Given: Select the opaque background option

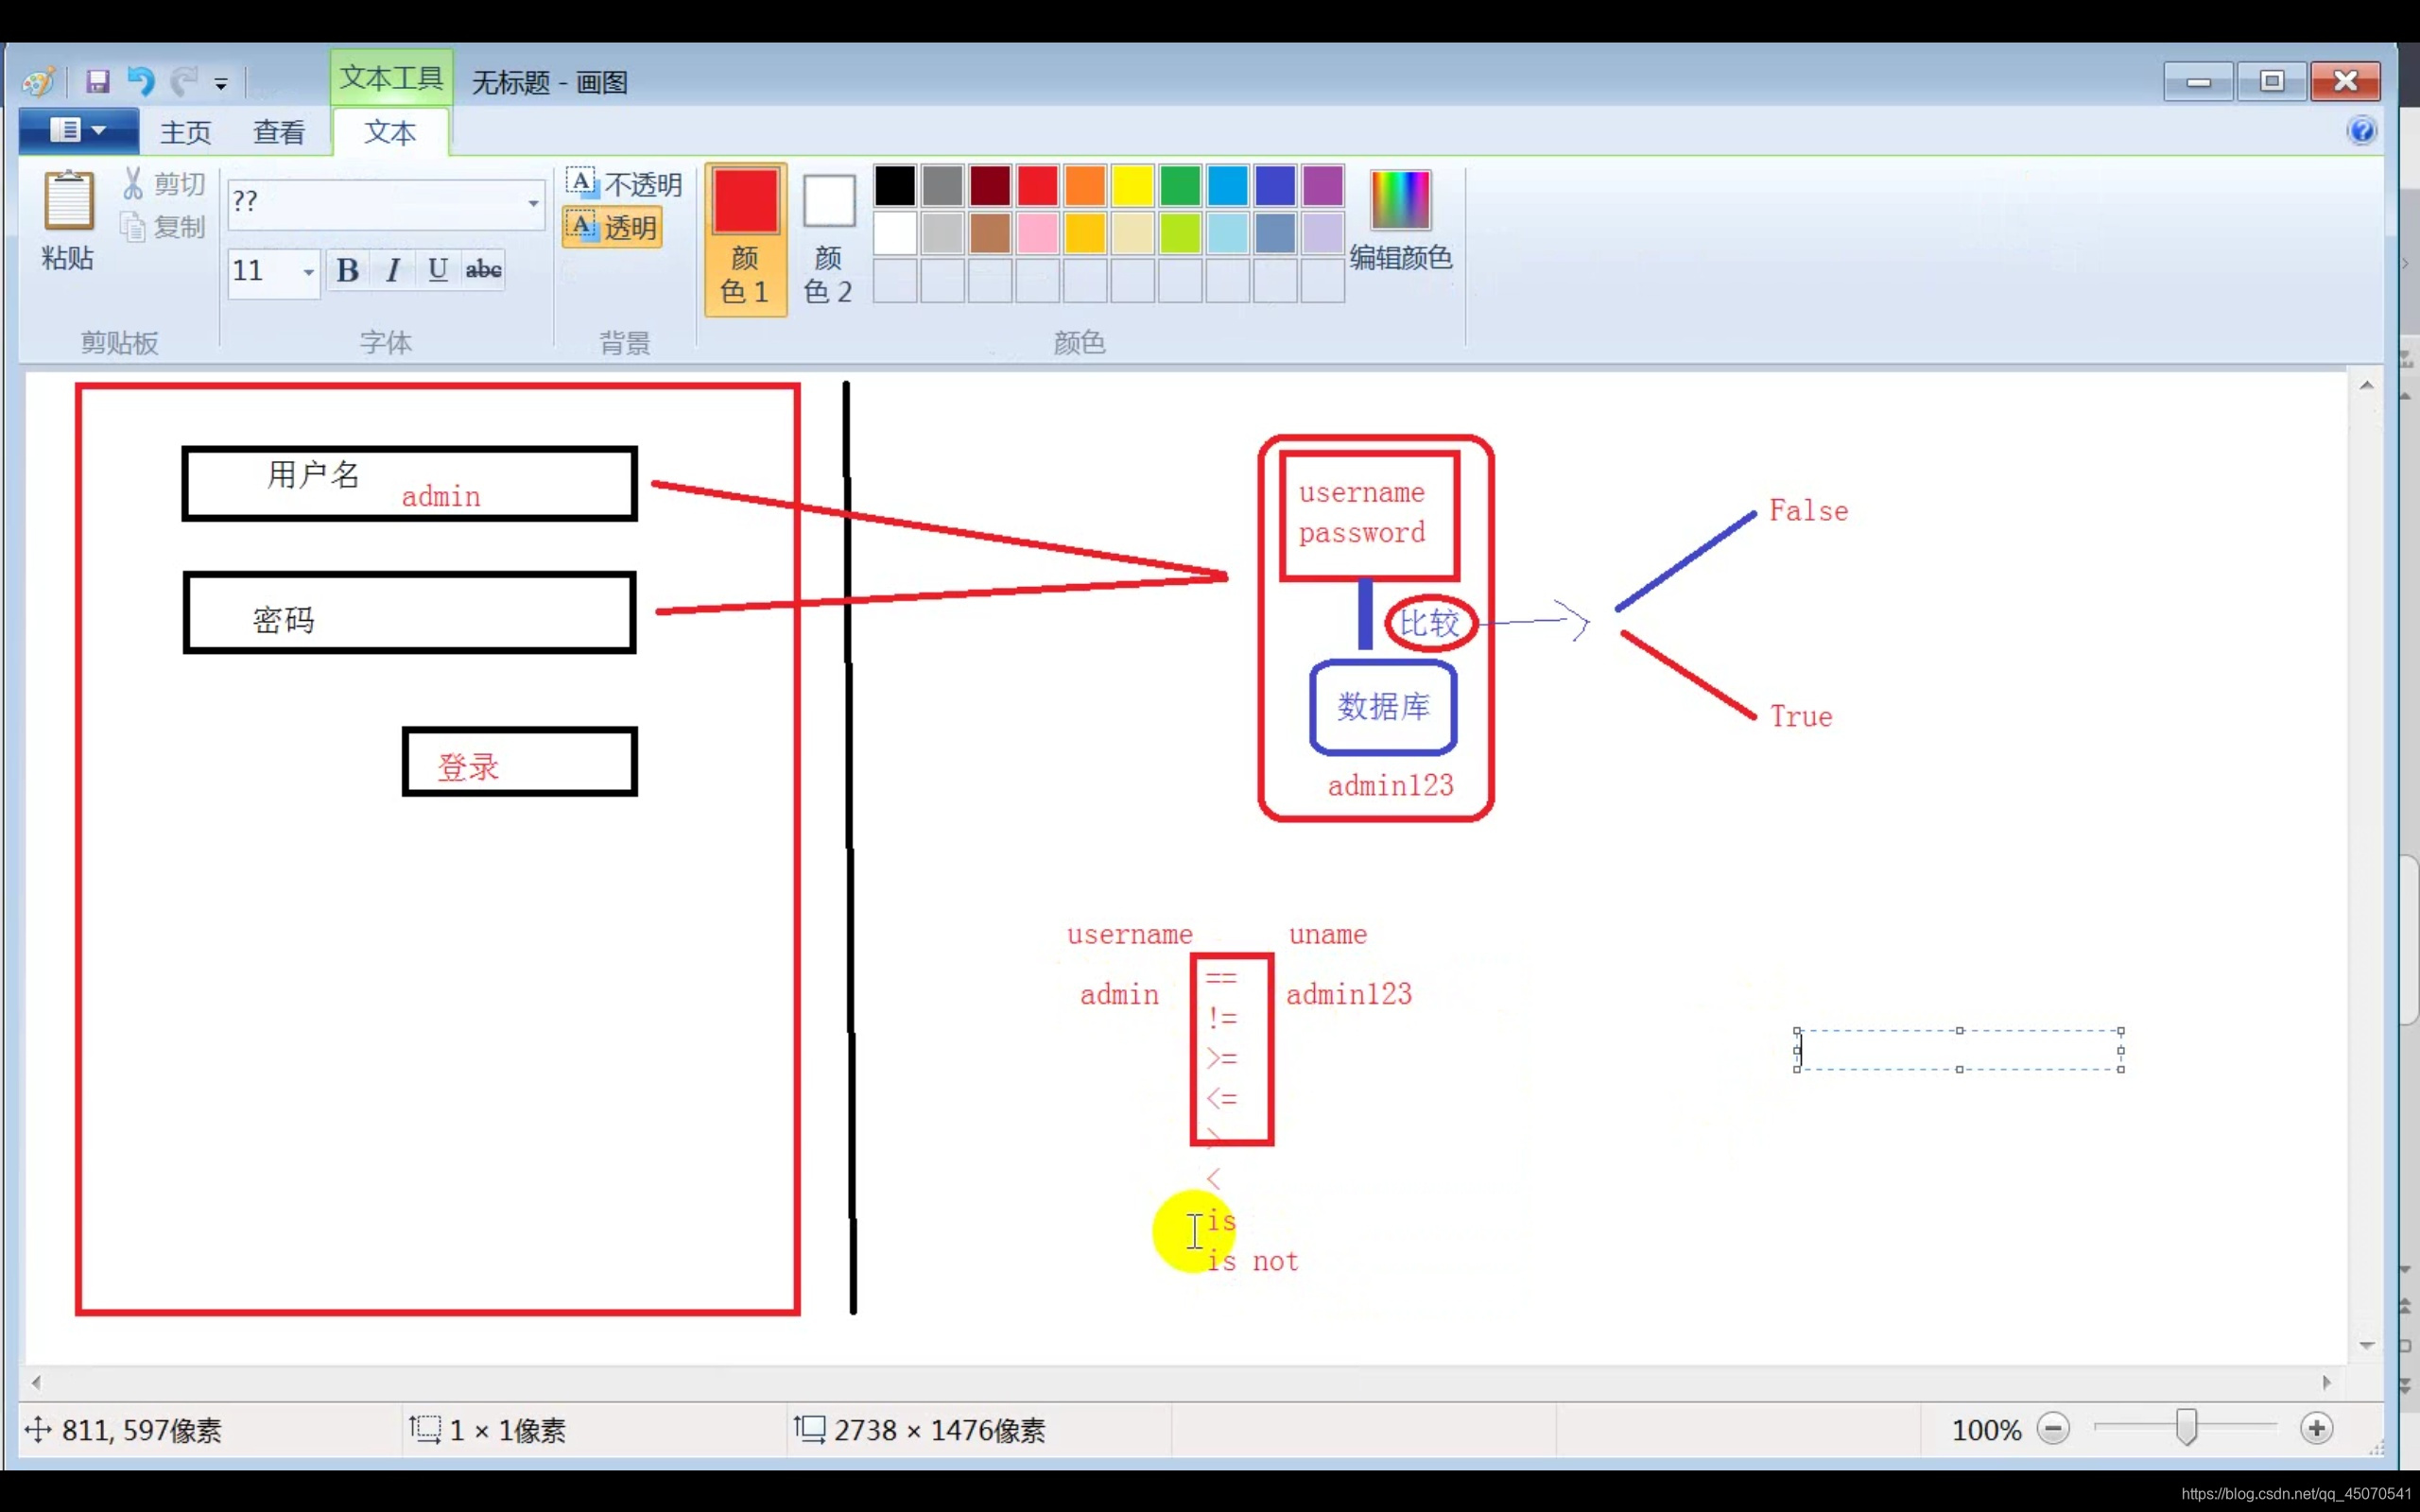Looking at the screenshot, I should click(x=624, y=183).
